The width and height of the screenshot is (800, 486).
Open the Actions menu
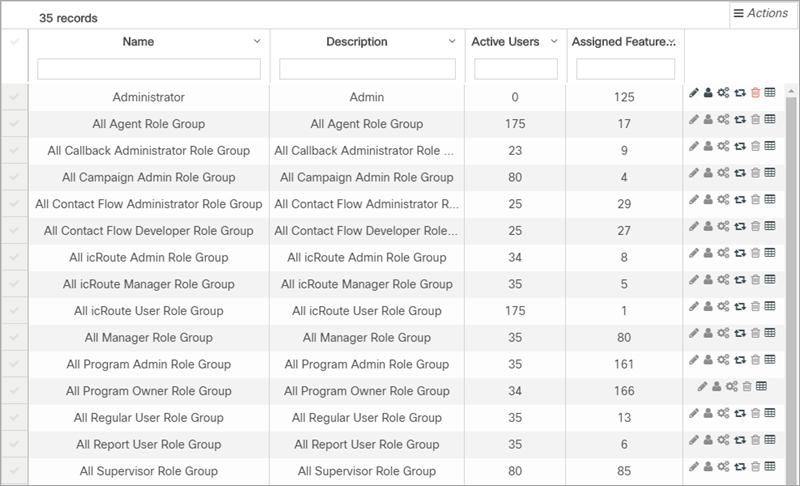(761, 13)
